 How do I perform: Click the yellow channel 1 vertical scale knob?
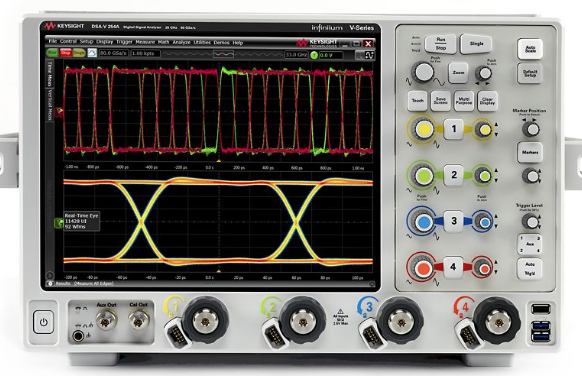tap(423, 129)
